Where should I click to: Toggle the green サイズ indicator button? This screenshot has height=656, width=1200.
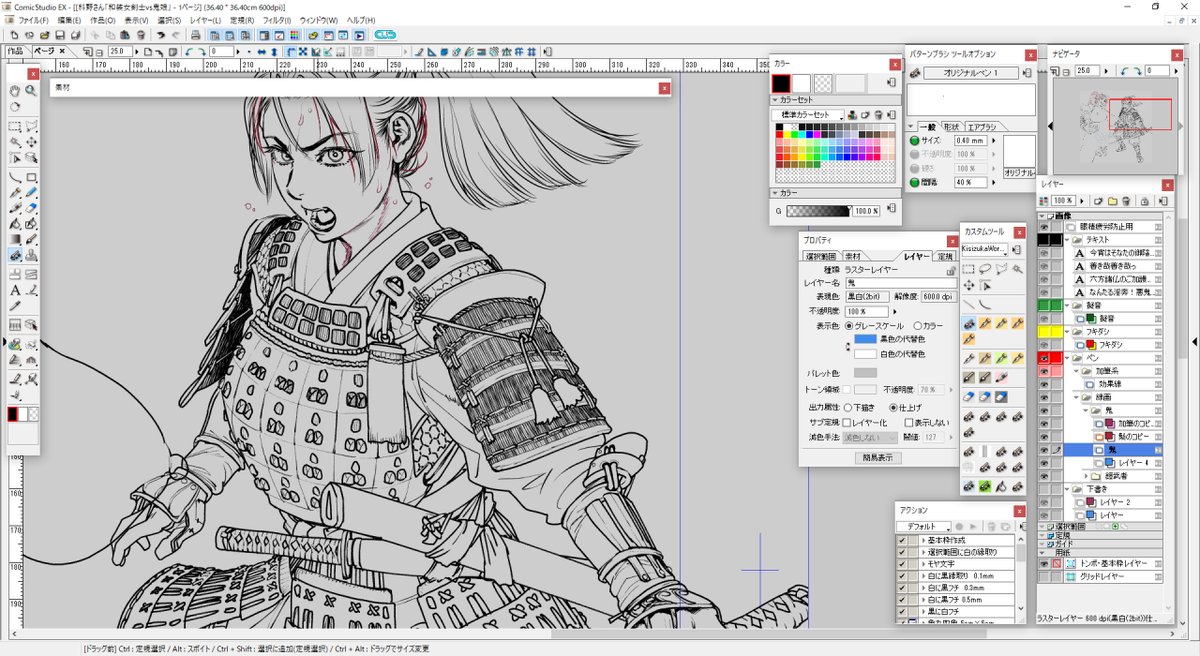tap(914, 141)
